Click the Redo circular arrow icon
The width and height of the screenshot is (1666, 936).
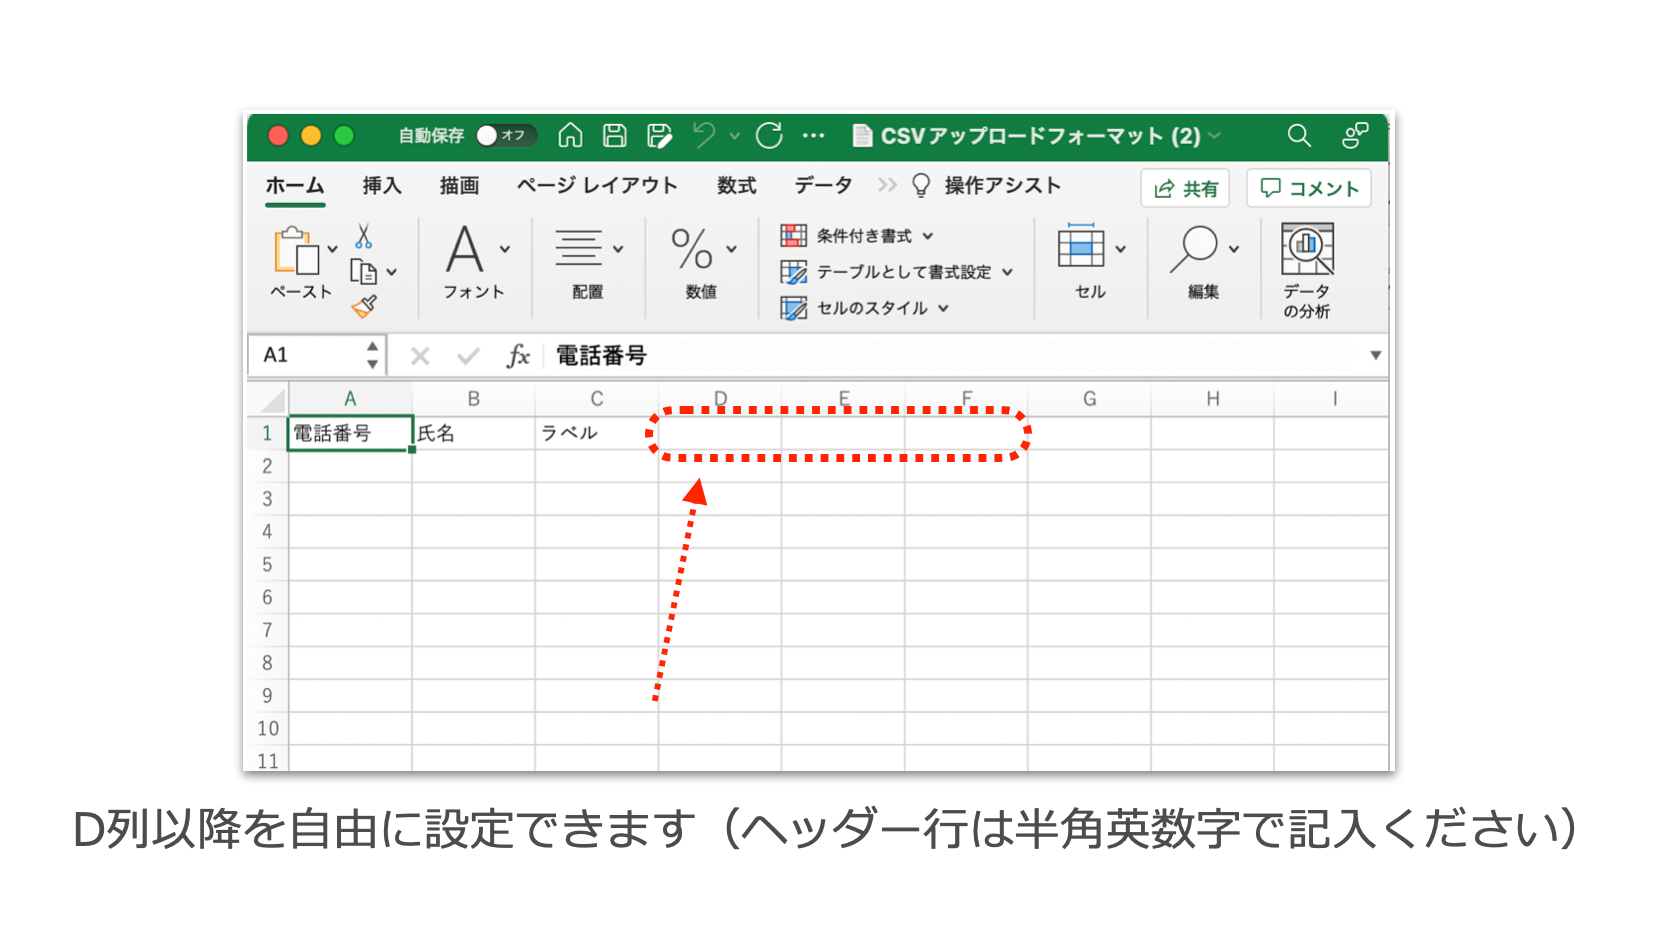point(769,135)
